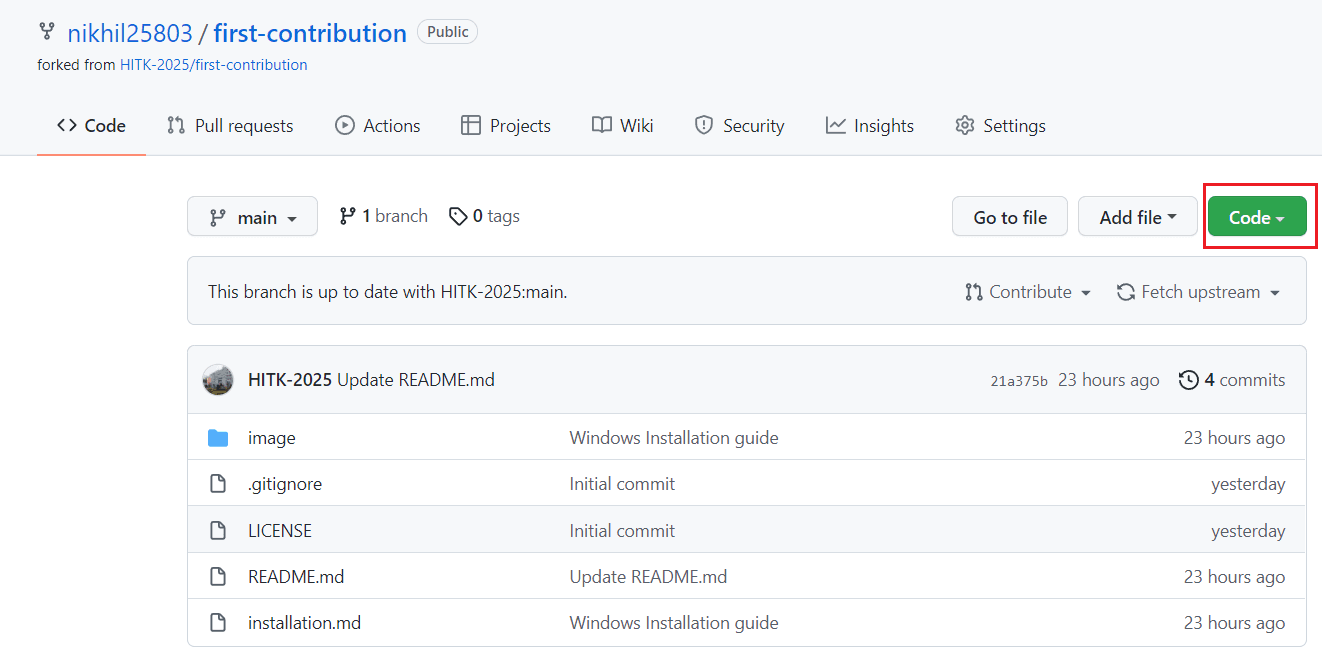The width and height of the screenshot is (1322, 657).
Task: Expand the Contribute dropdown menu
Action: (x=1028, y=292)
